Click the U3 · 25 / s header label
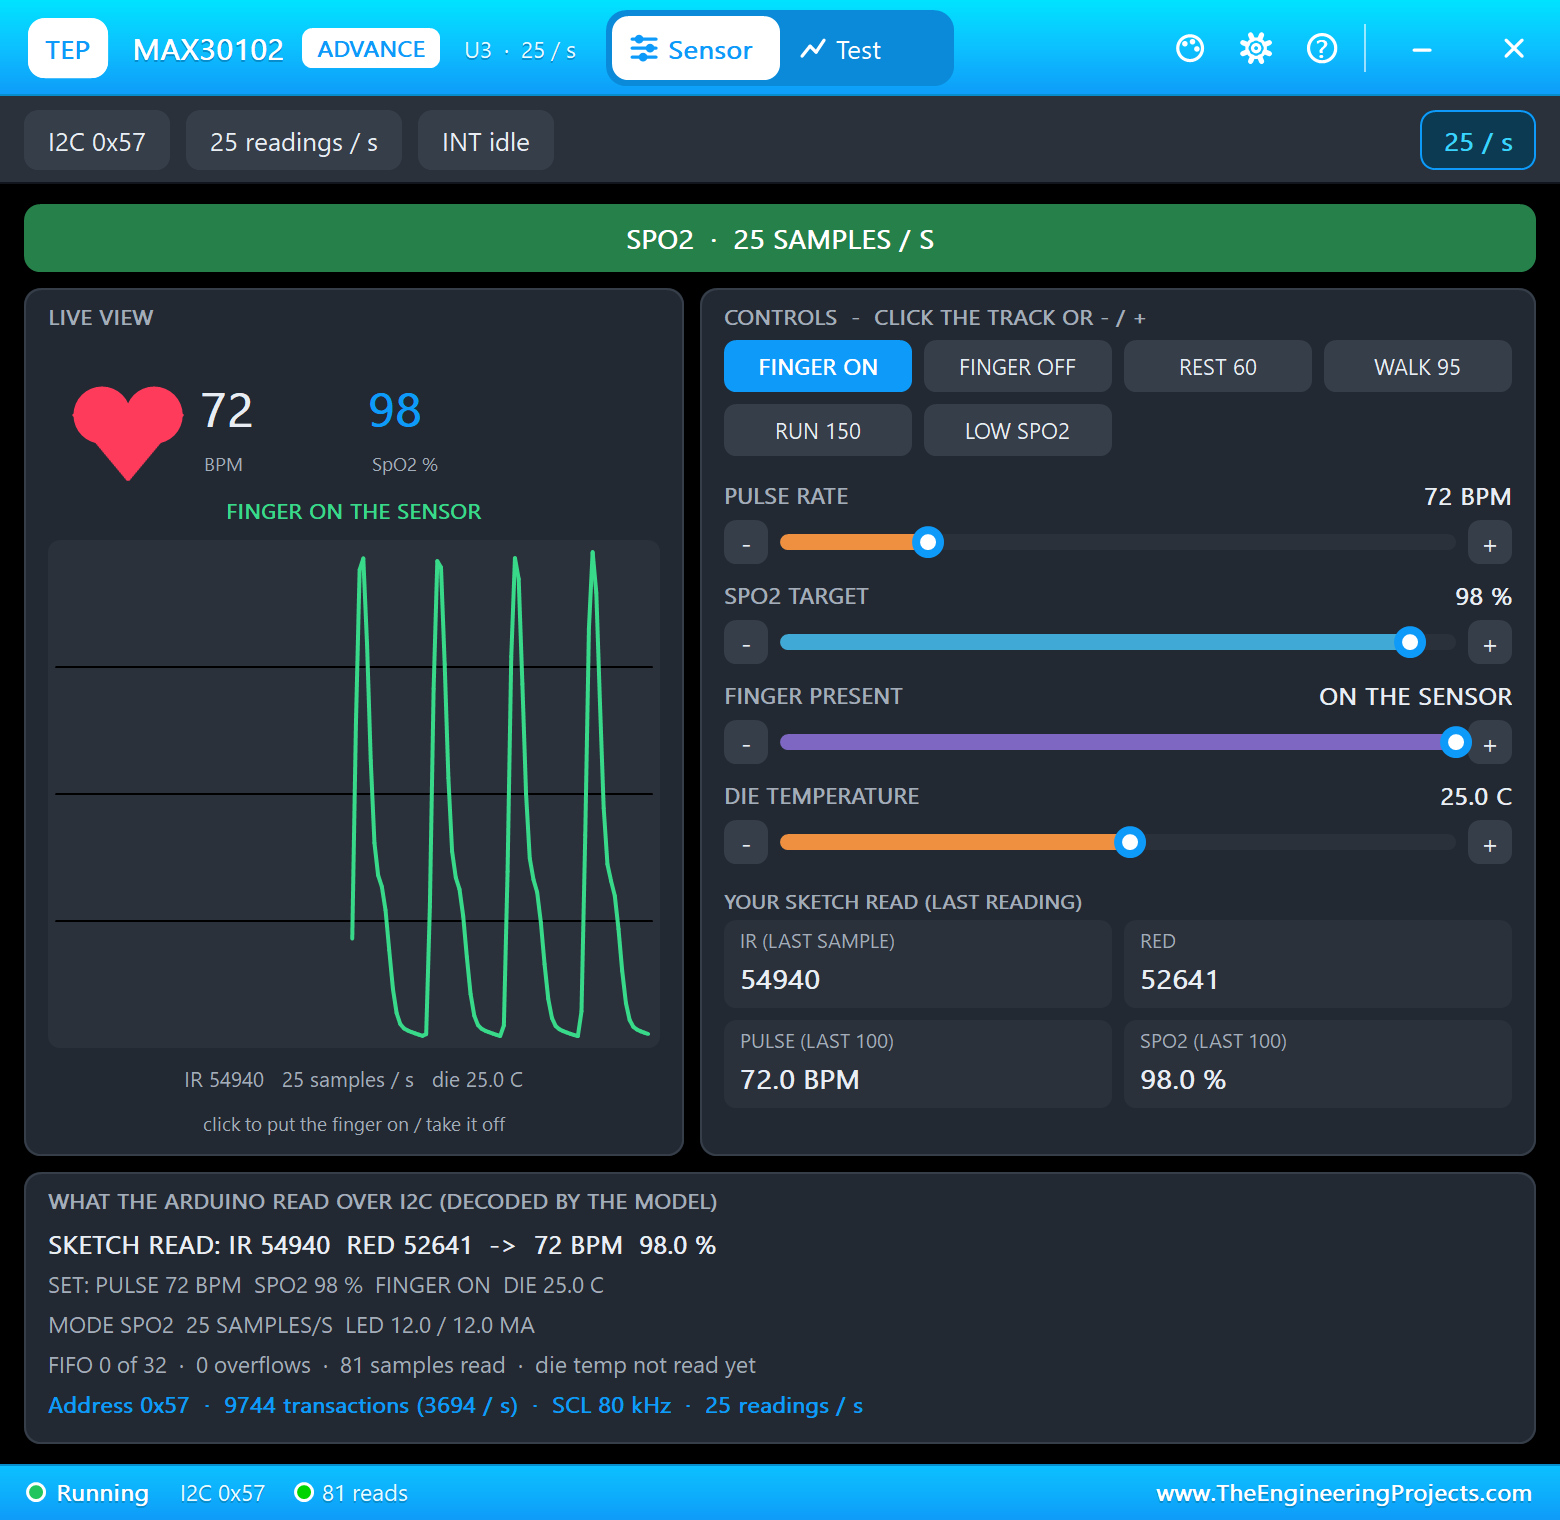 click(520, 50)
